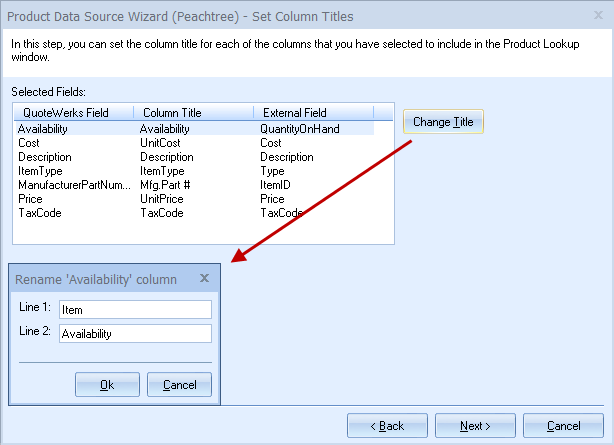
Task: Cancel the Rename column dialog
Action: pyautogui.click(x=179, y=385)
